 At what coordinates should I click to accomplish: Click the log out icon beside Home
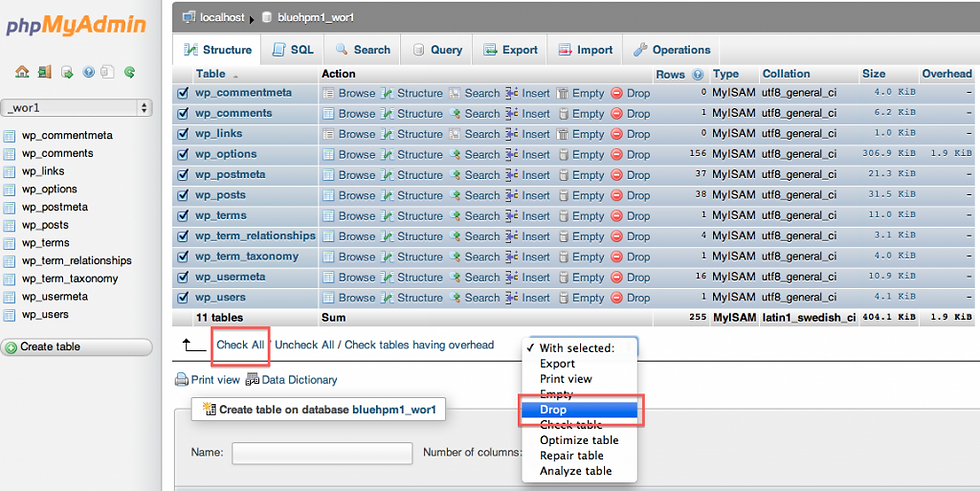coord(44,72)
